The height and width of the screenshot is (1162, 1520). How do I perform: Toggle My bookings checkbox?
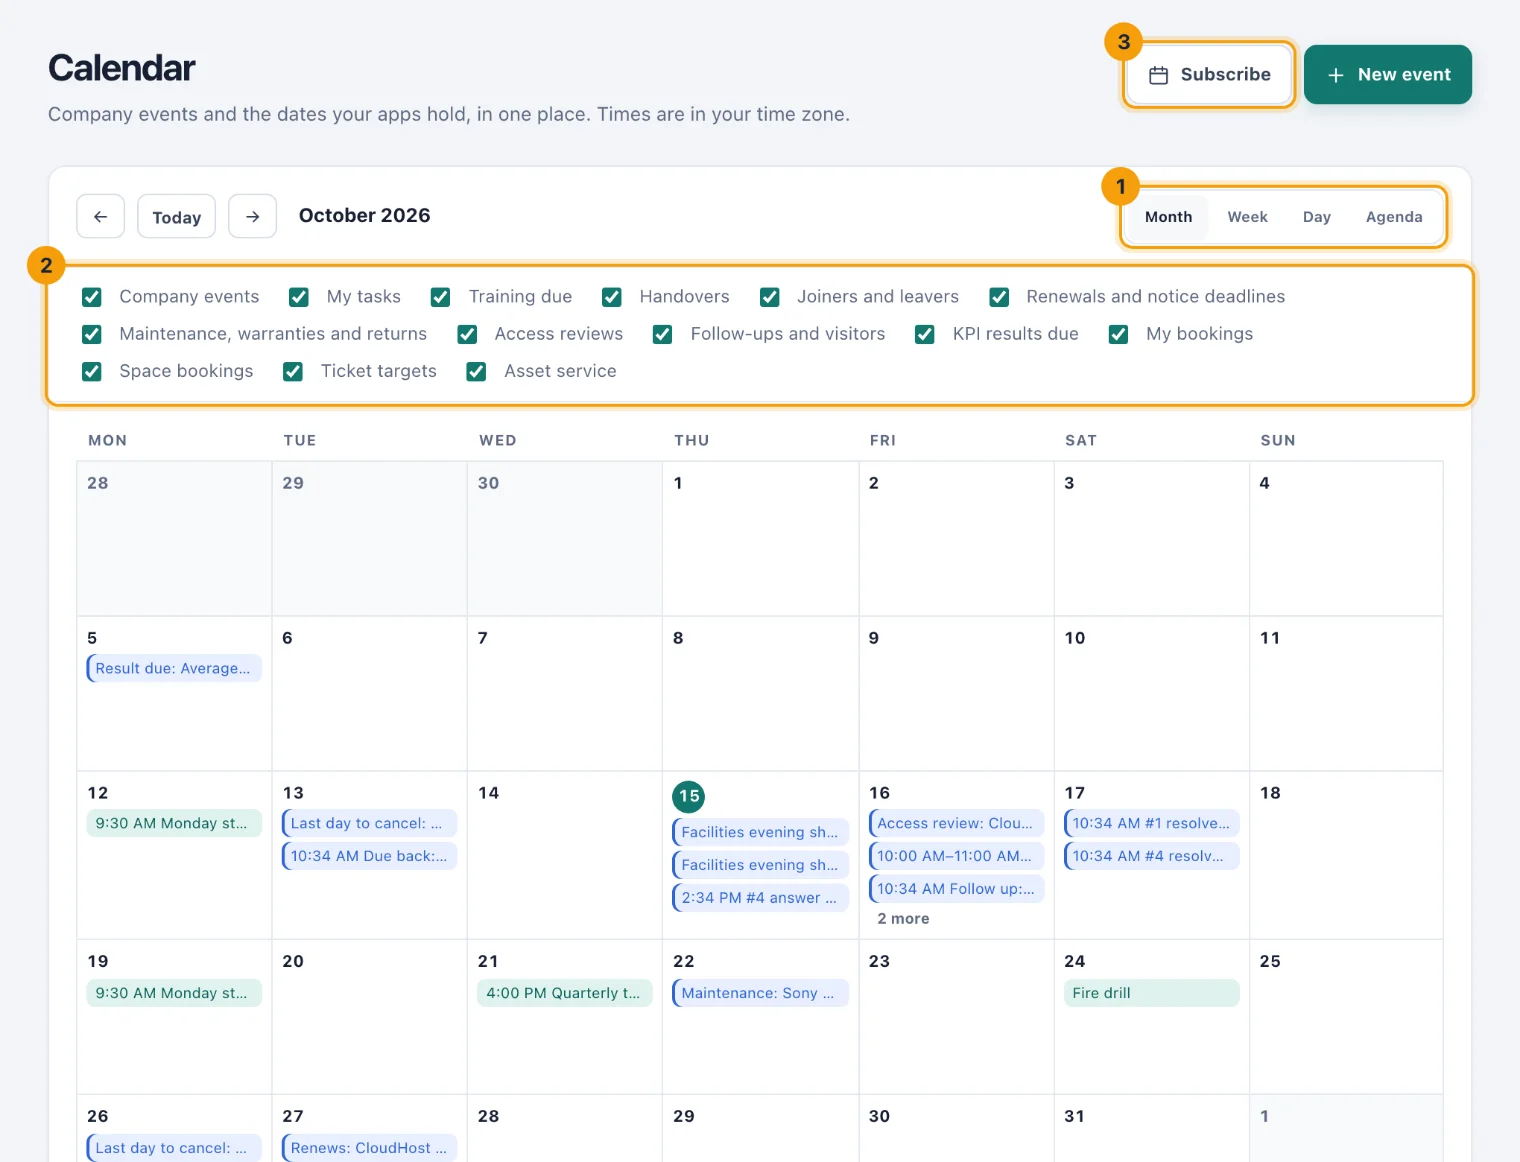coord(1119,334)
